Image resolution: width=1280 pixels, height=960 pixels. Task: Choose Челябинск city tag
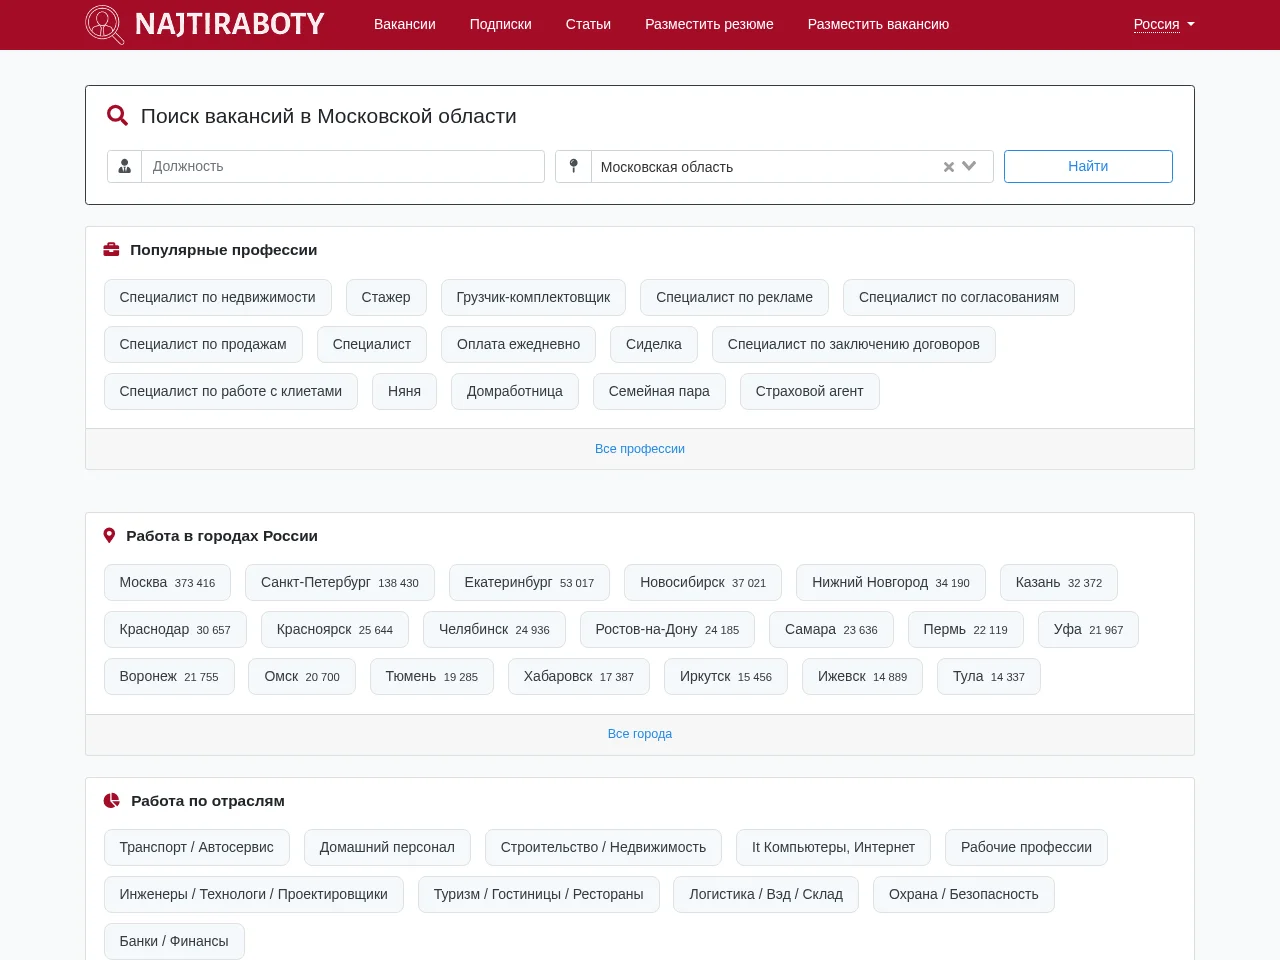(x=494, y=630)
